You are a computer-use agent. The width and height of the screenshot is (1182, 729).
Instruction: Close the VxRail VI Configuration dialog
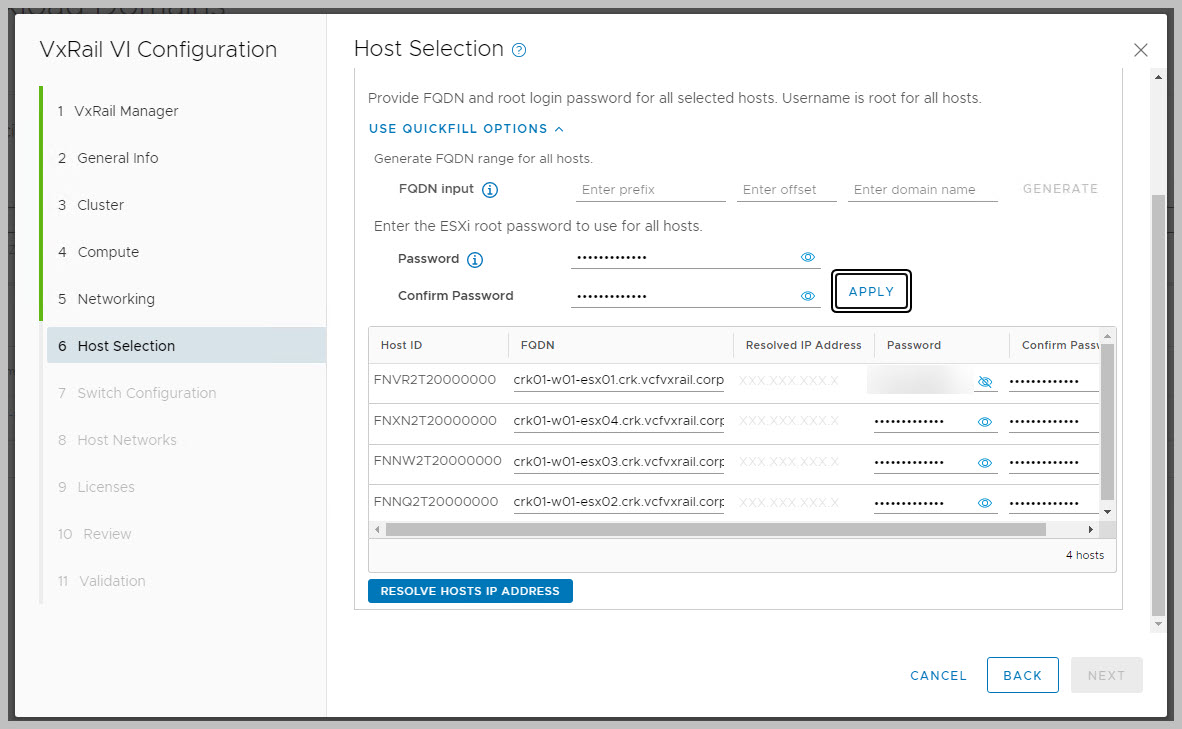1140,50
